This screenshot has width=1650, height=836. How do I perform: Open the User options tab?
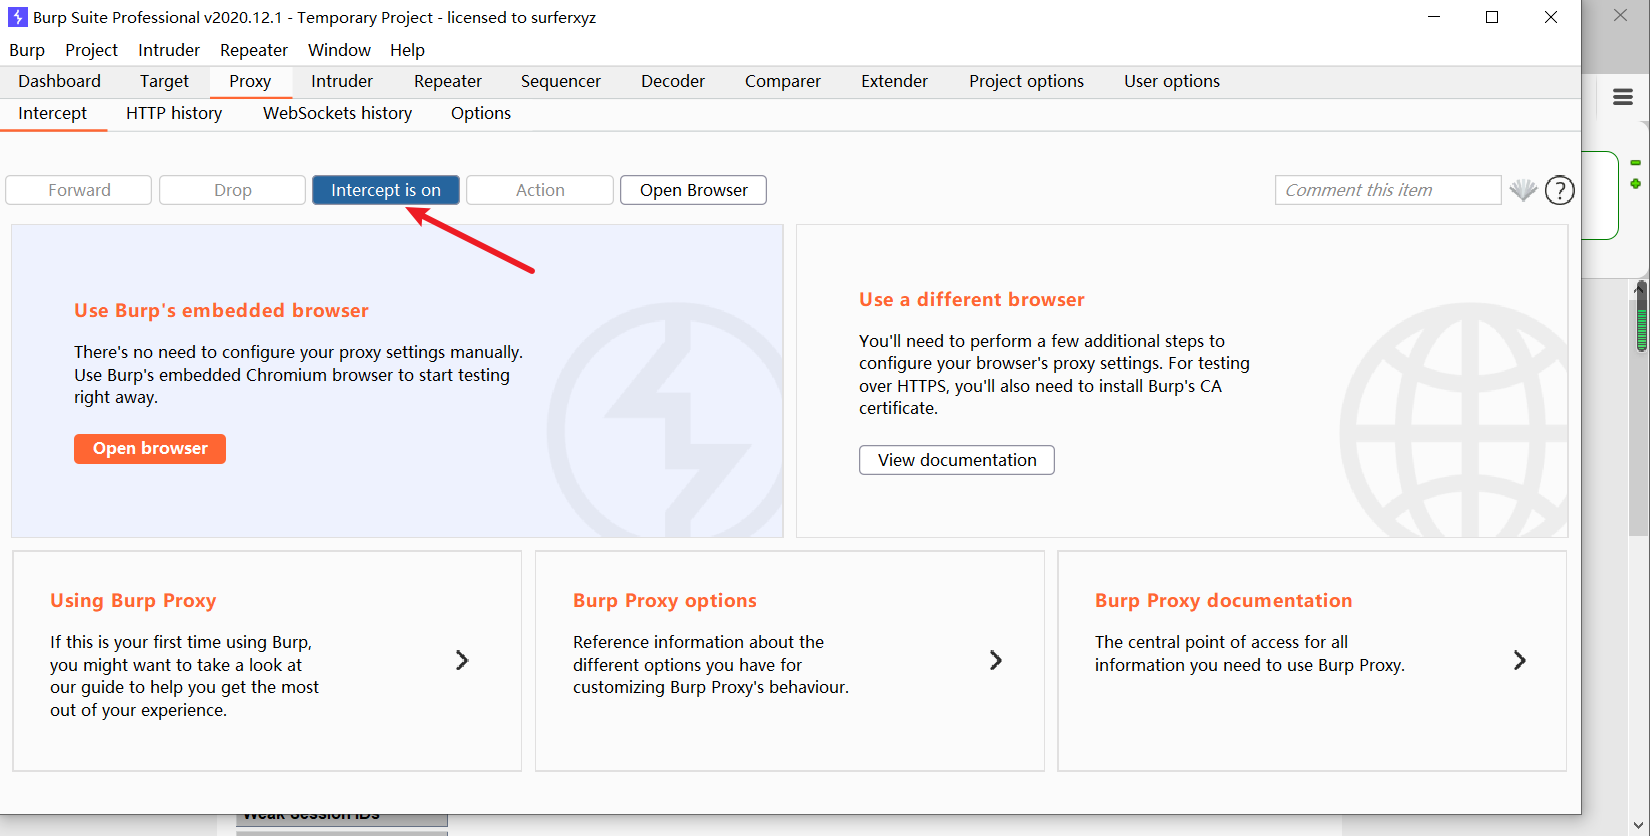coord(1172,81)
